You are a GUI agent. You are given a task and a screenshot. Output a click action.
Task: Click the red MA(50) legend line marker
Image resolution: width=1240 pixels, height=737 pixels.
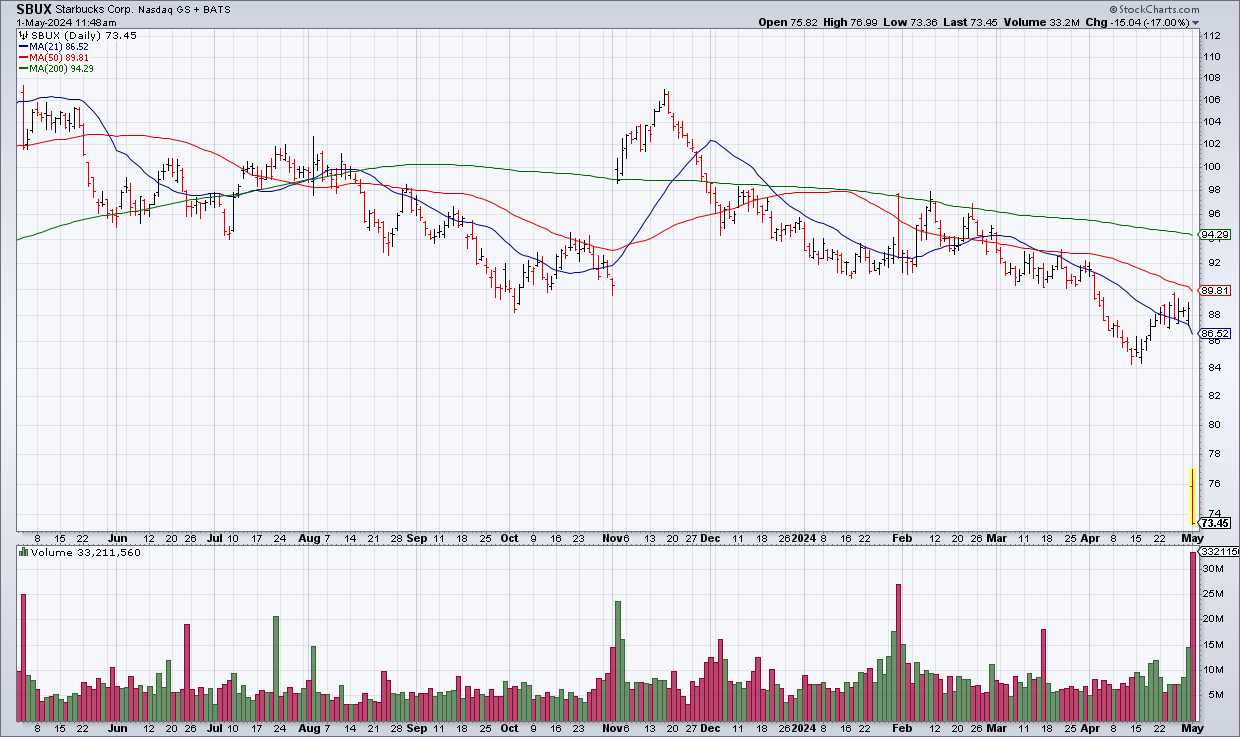22,57
